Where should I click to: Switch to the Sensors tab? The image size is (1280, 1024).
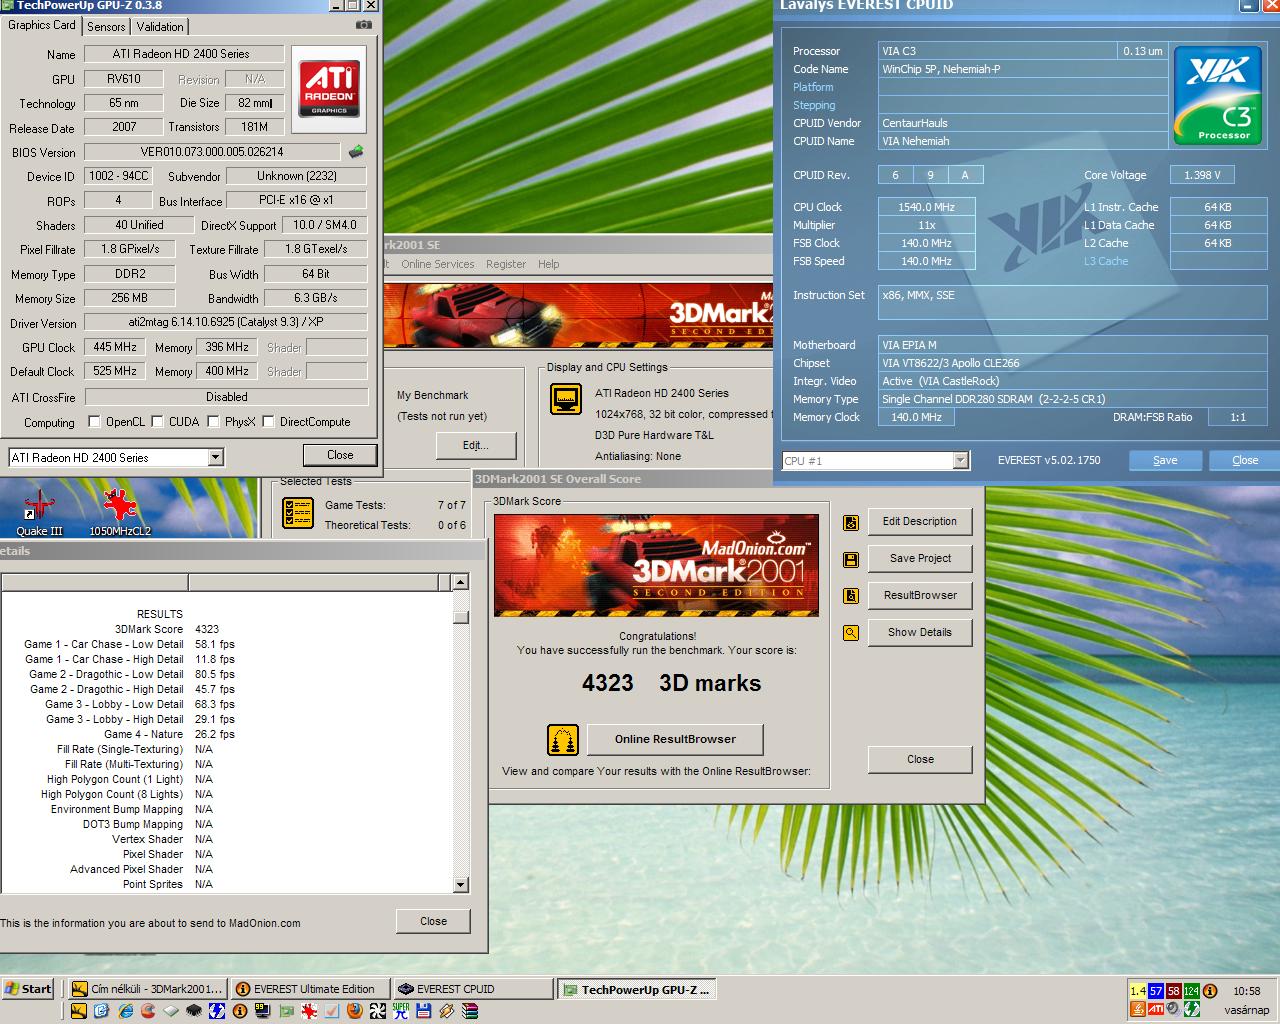tap(106, 27)
